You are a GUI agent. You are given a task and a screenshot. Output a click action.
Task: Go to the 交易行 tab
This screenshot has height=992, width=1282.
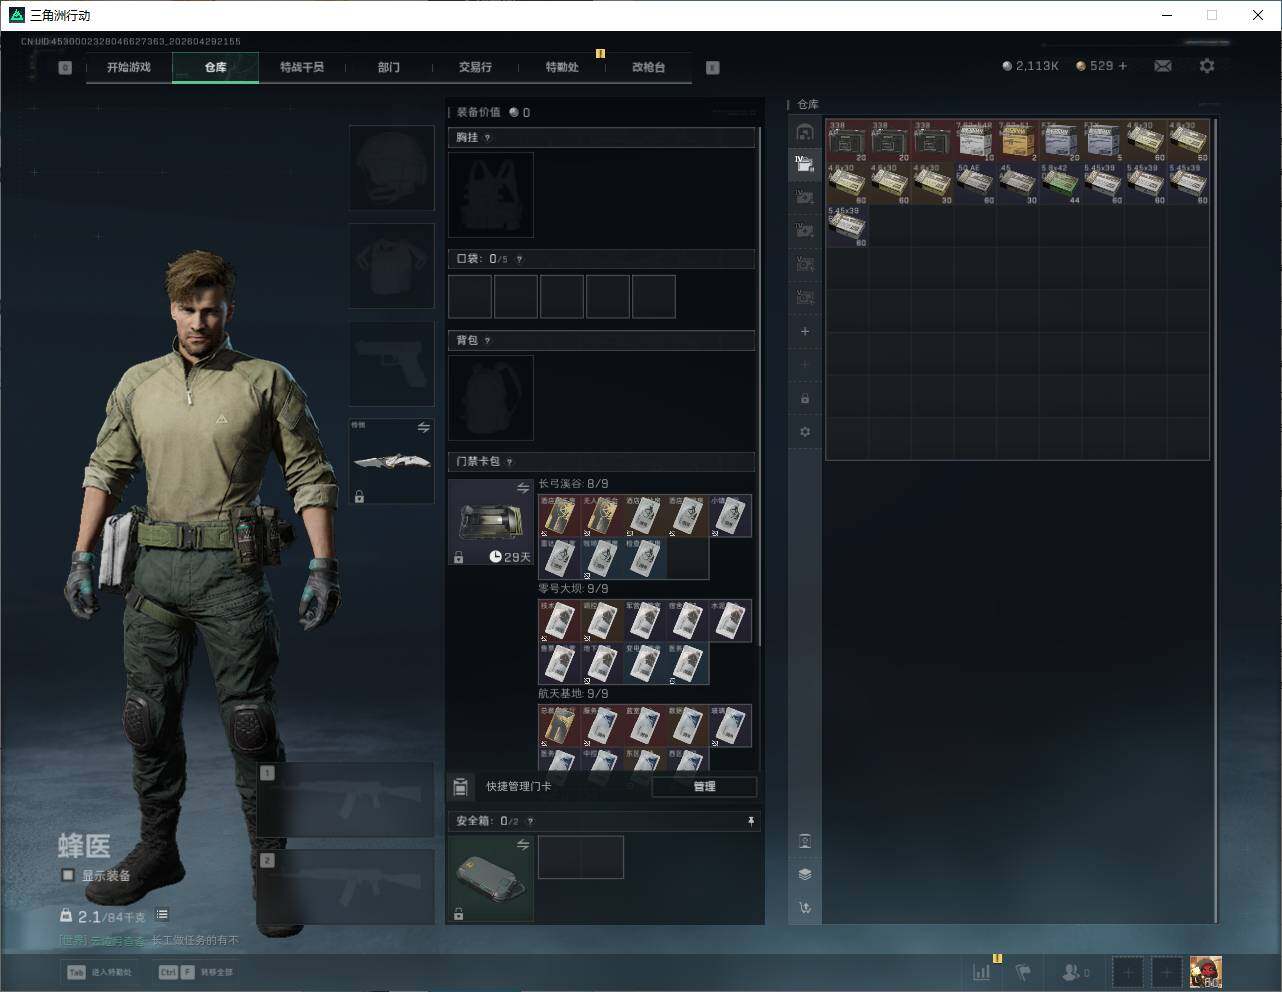(475, 67)
